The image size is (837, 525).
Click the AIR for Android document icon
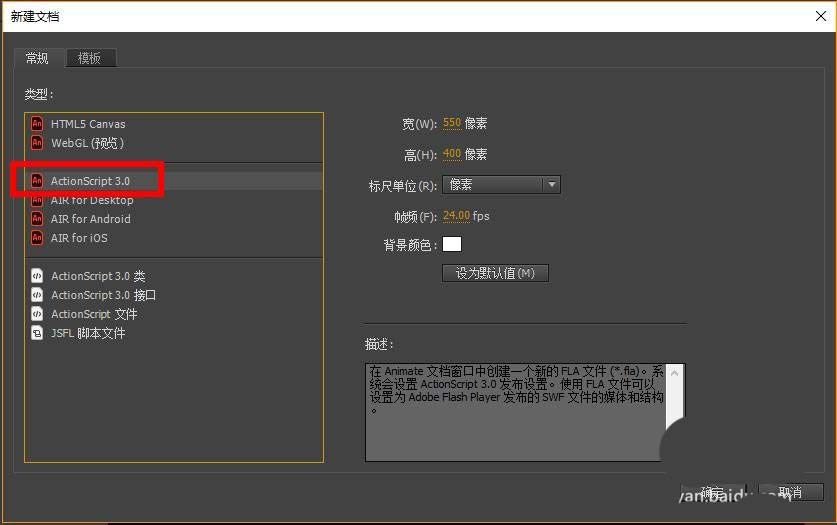click(x=37, y=219)
